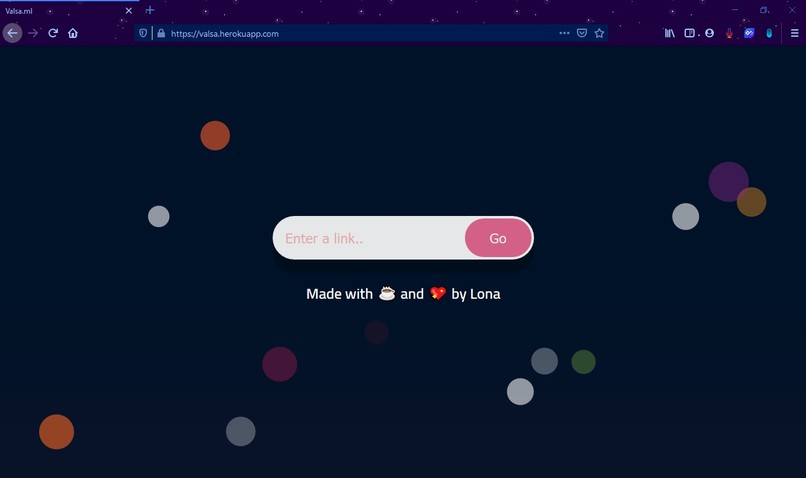Close the Valsa.ml tab
This screenshot has height=478, width=806.
click(129, 11)
